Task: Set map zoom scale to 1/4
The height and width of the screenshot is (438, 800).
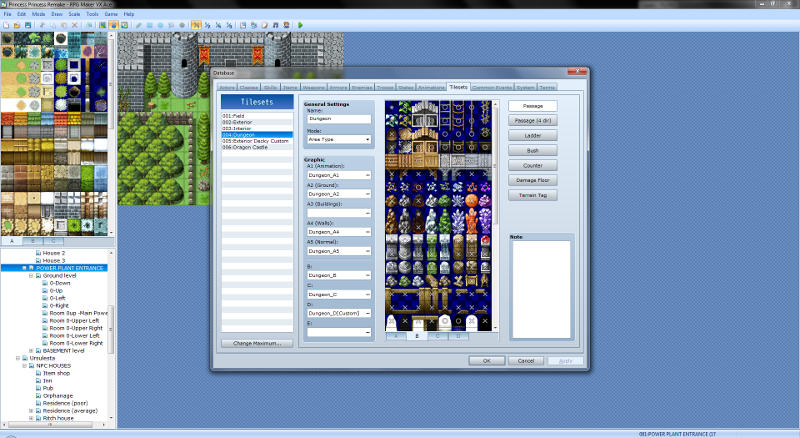Action: click(218, 25)
